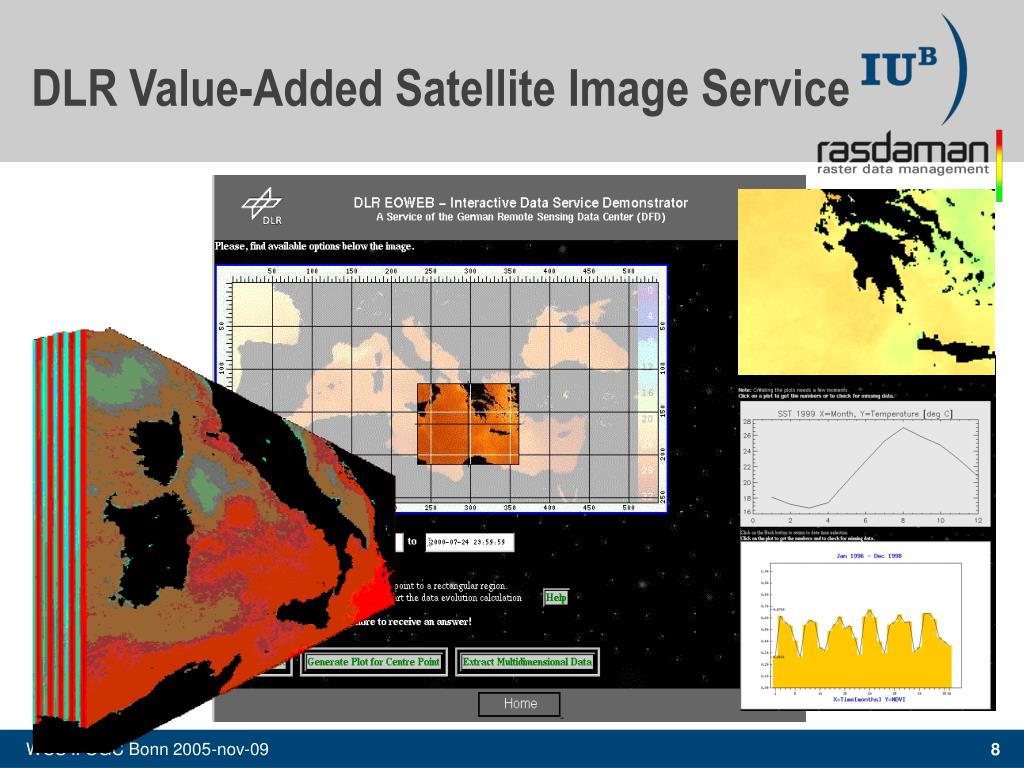Open the Greece sea temperature image
The width and height of the screenshot is (1024, 768).
[x=866, y=281]
